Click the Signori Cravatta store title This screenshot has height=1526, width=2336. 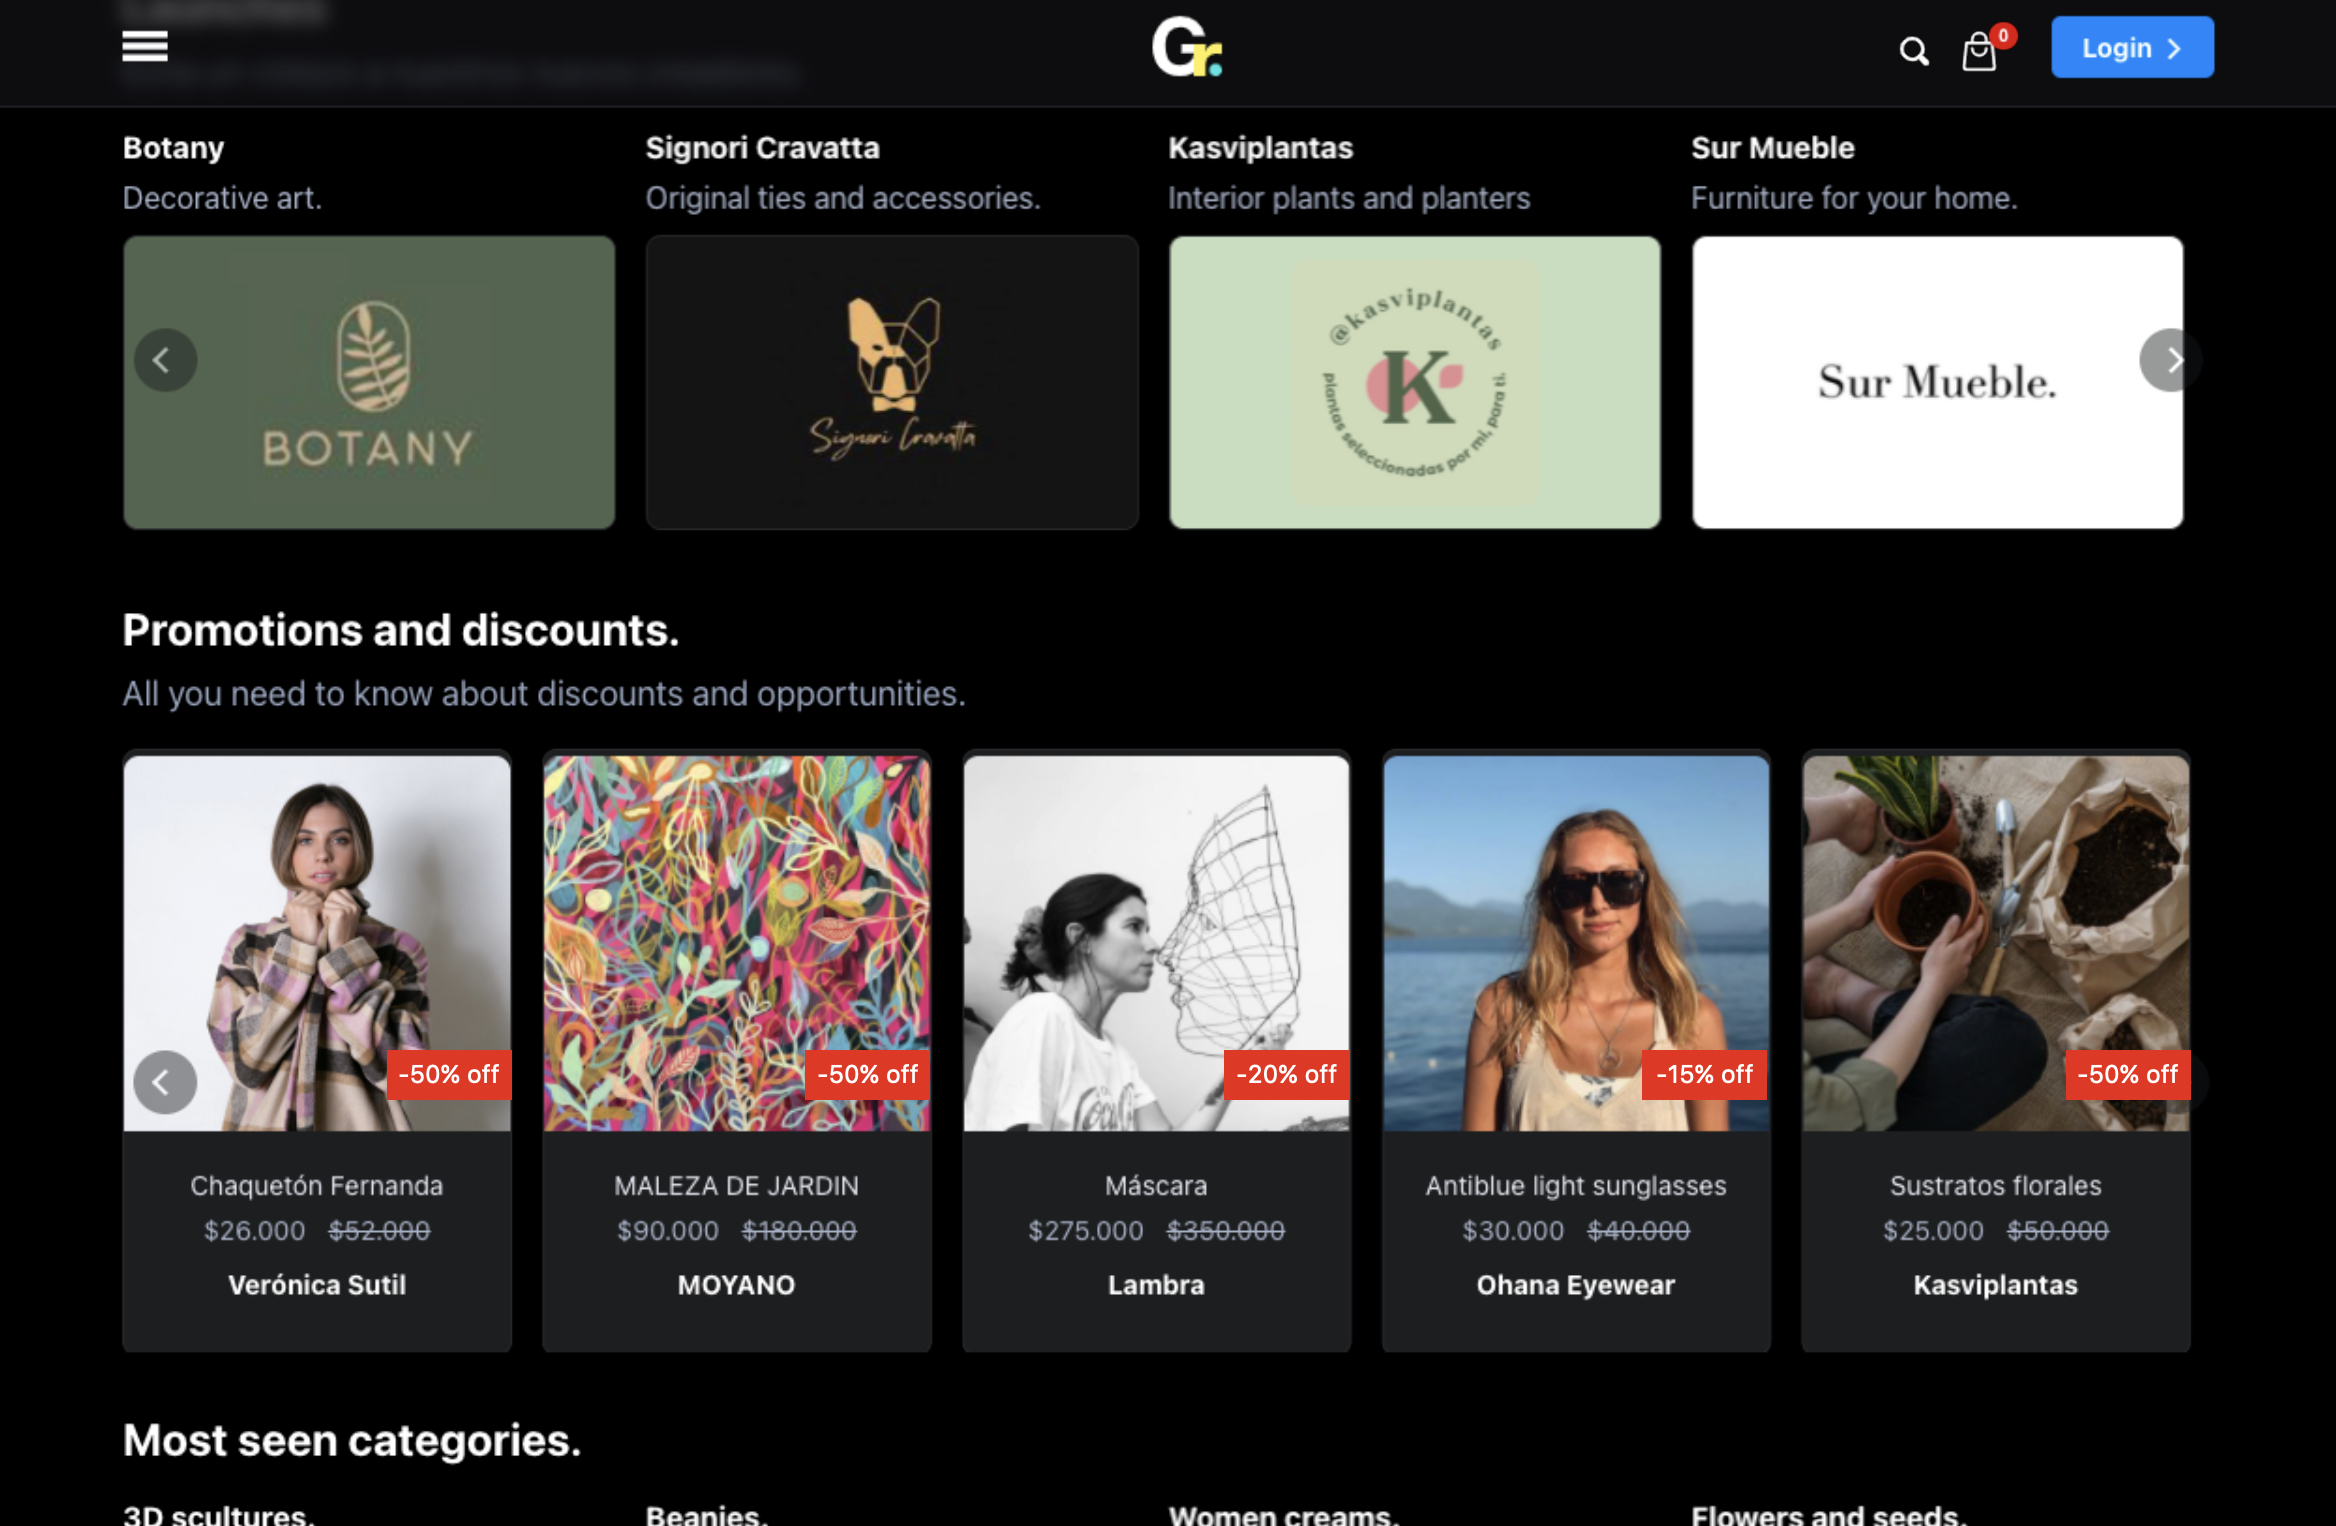tap(762, 148)
